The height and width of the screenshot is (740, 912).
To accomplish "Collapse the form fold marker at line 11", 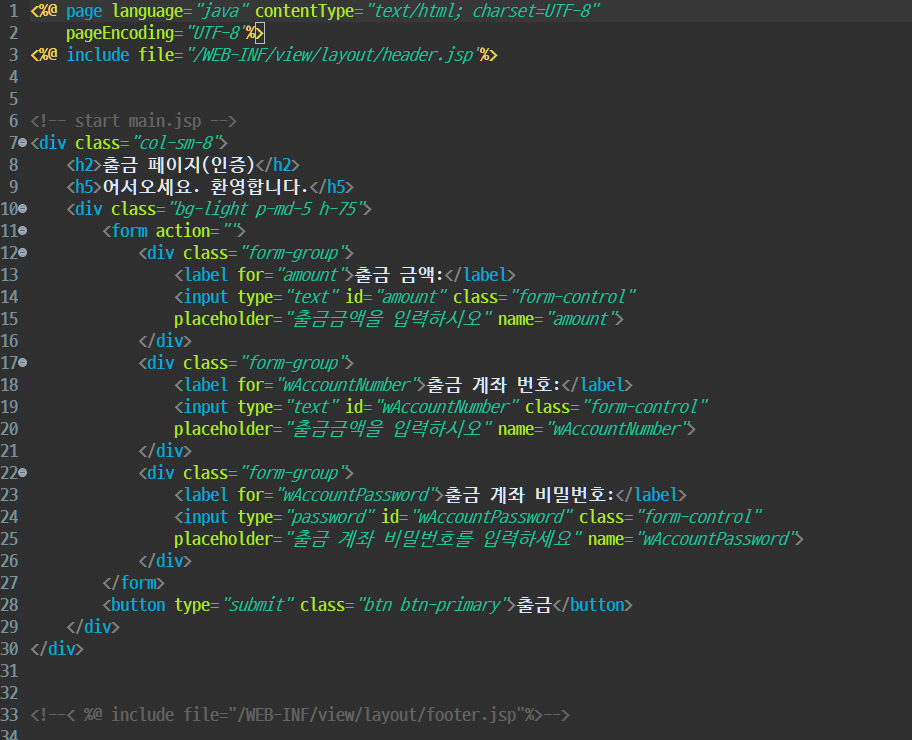I will coord(23,230).
